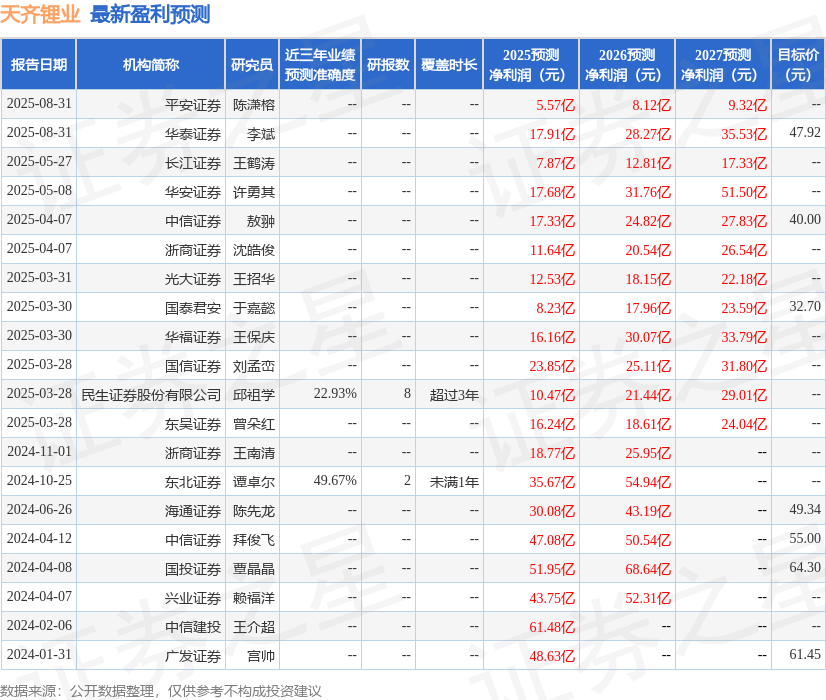Image resolution: width=826 pixels, height=700 pixels.
Task: Click the 机构简称 column header
Action: [148, 62]
